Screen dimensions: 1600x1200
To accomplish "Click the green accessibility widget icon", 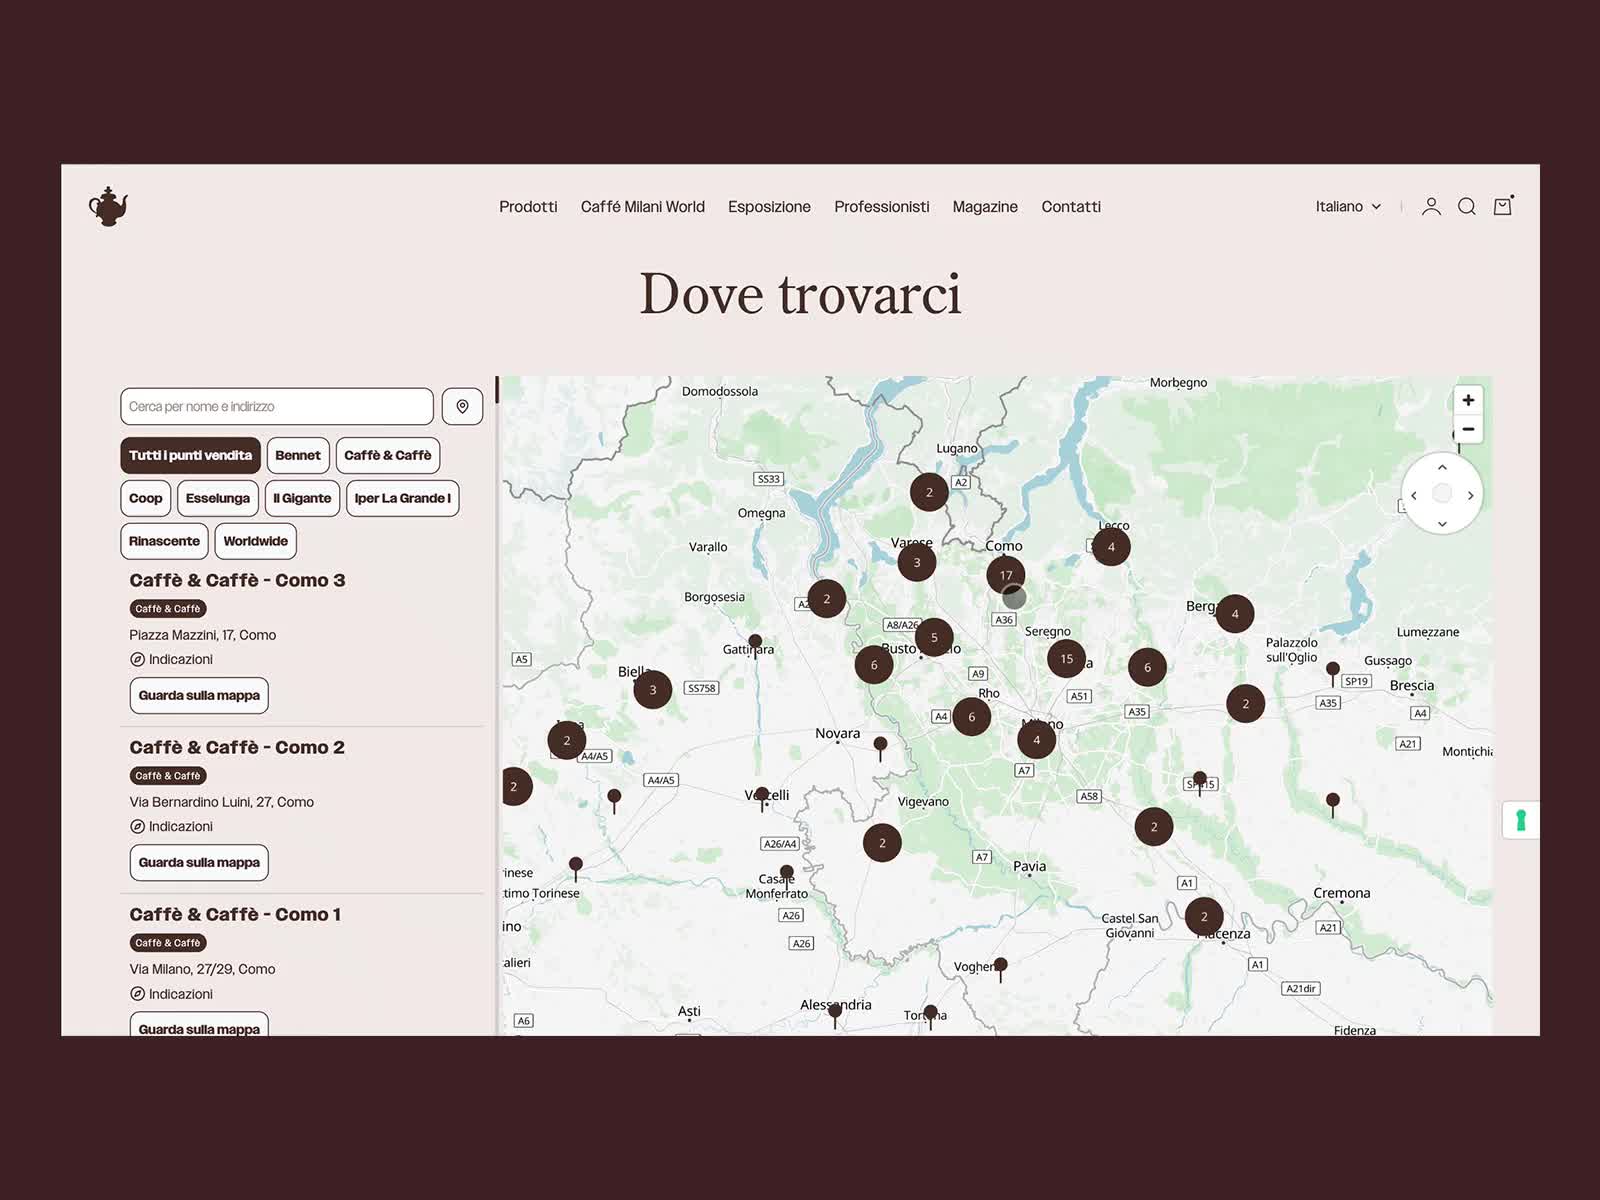I will [1520, 820].
